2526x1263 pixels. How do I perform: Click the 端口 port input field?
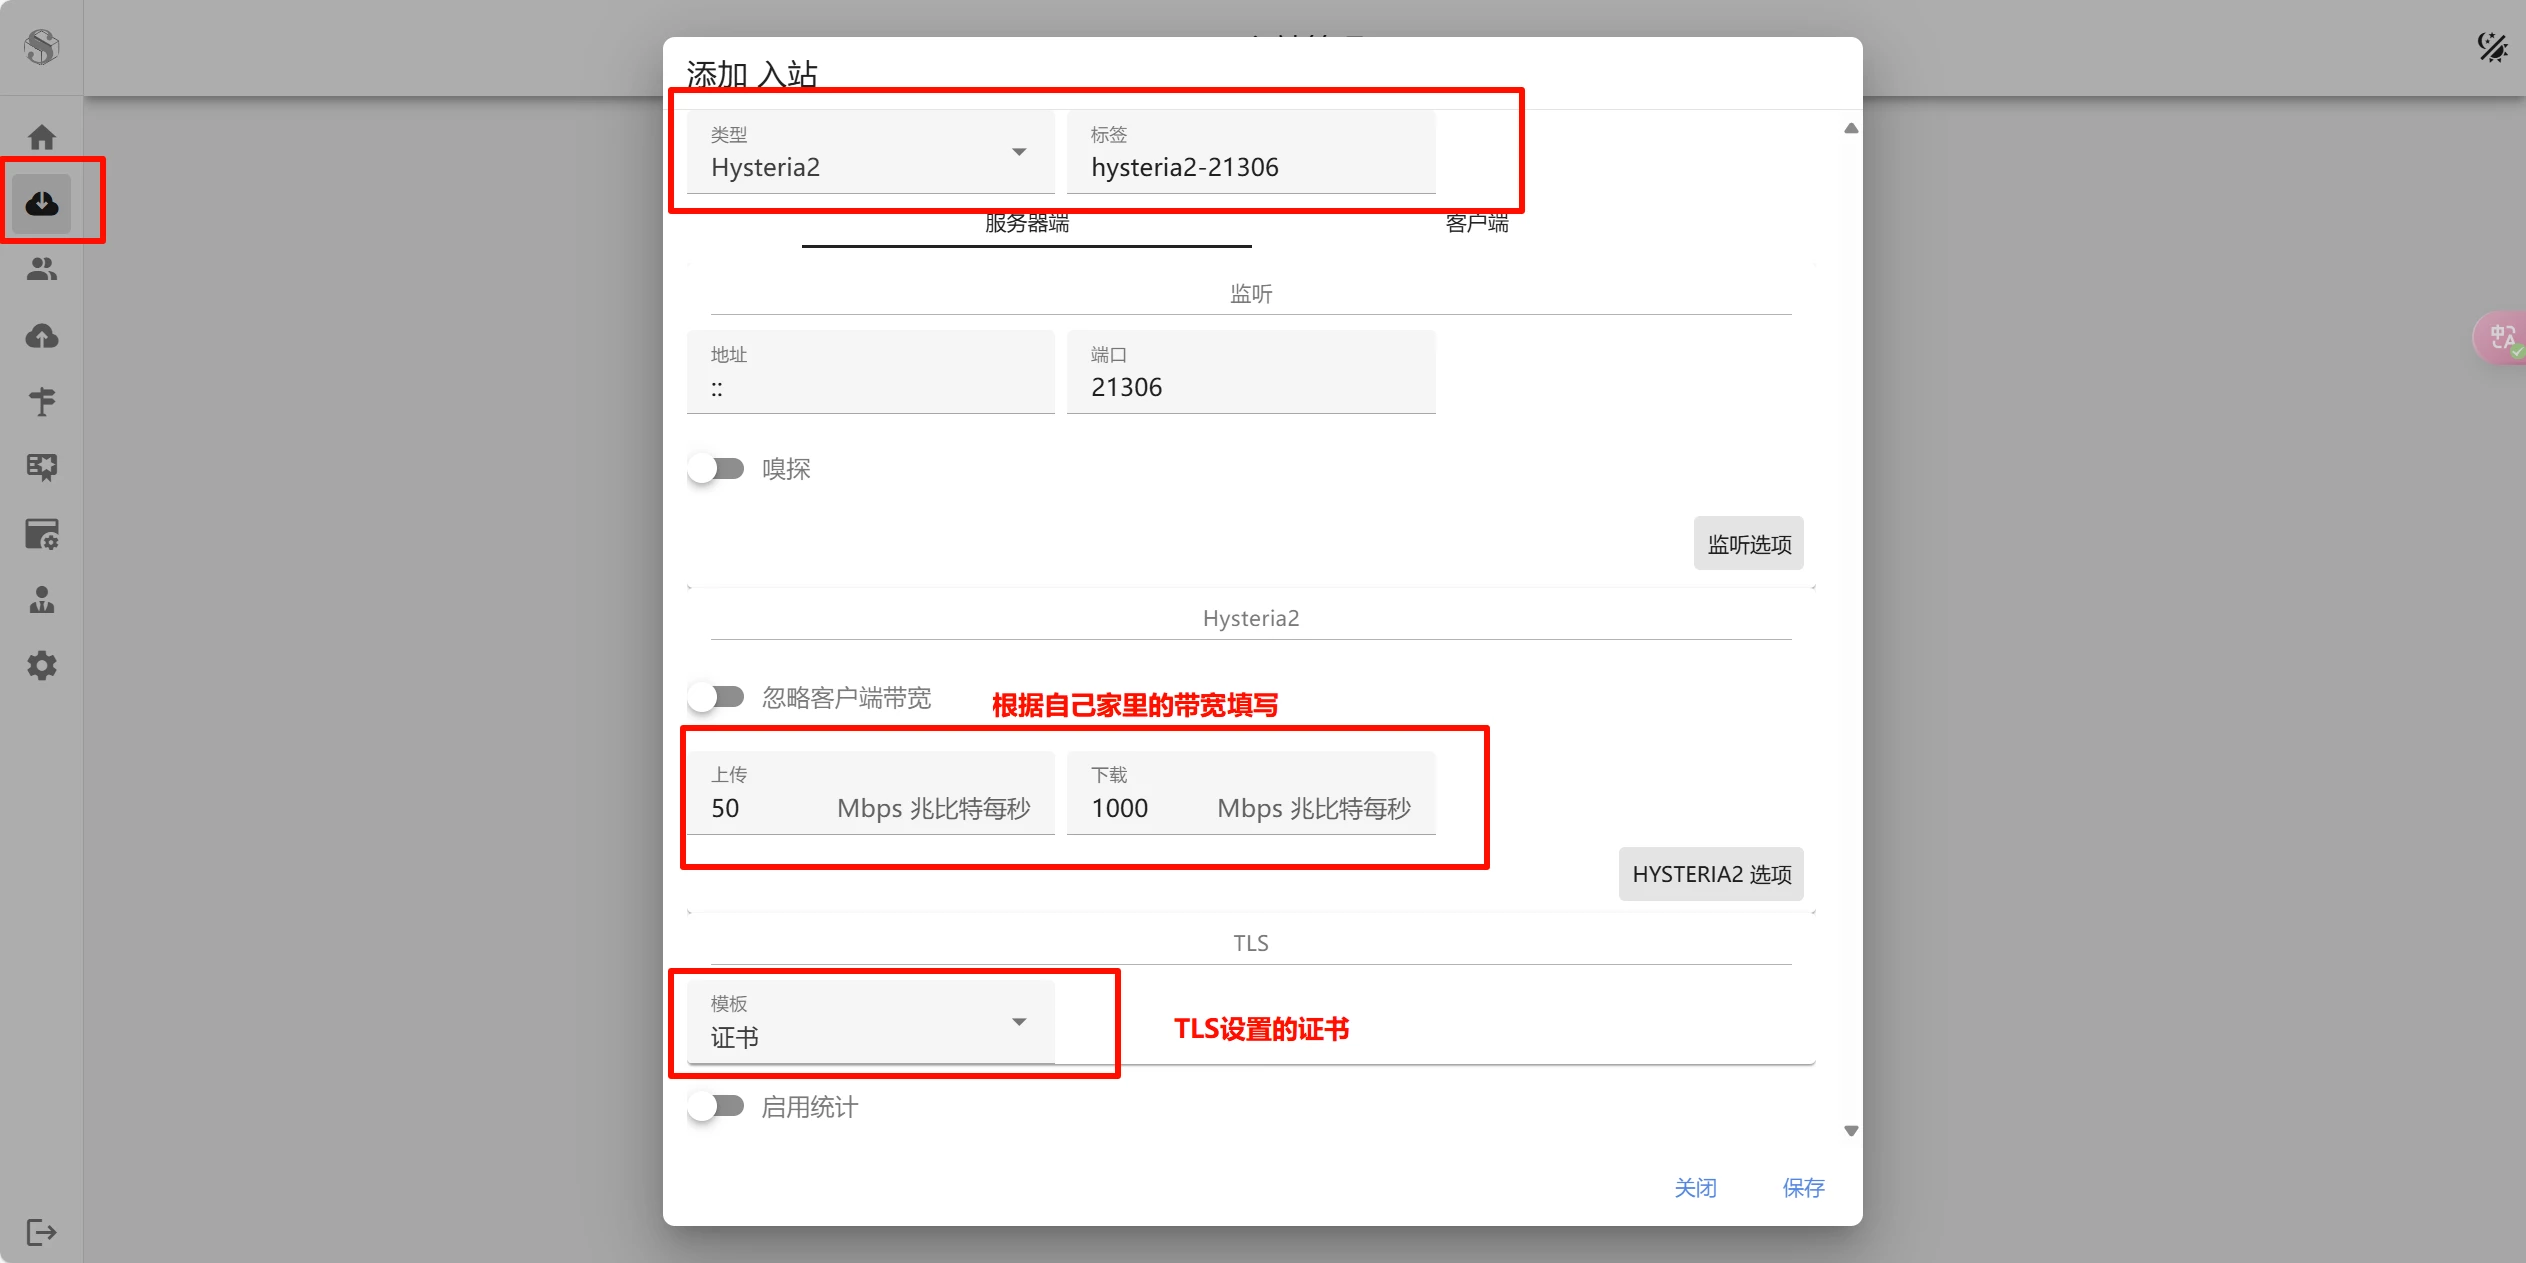coord(1250,387)
